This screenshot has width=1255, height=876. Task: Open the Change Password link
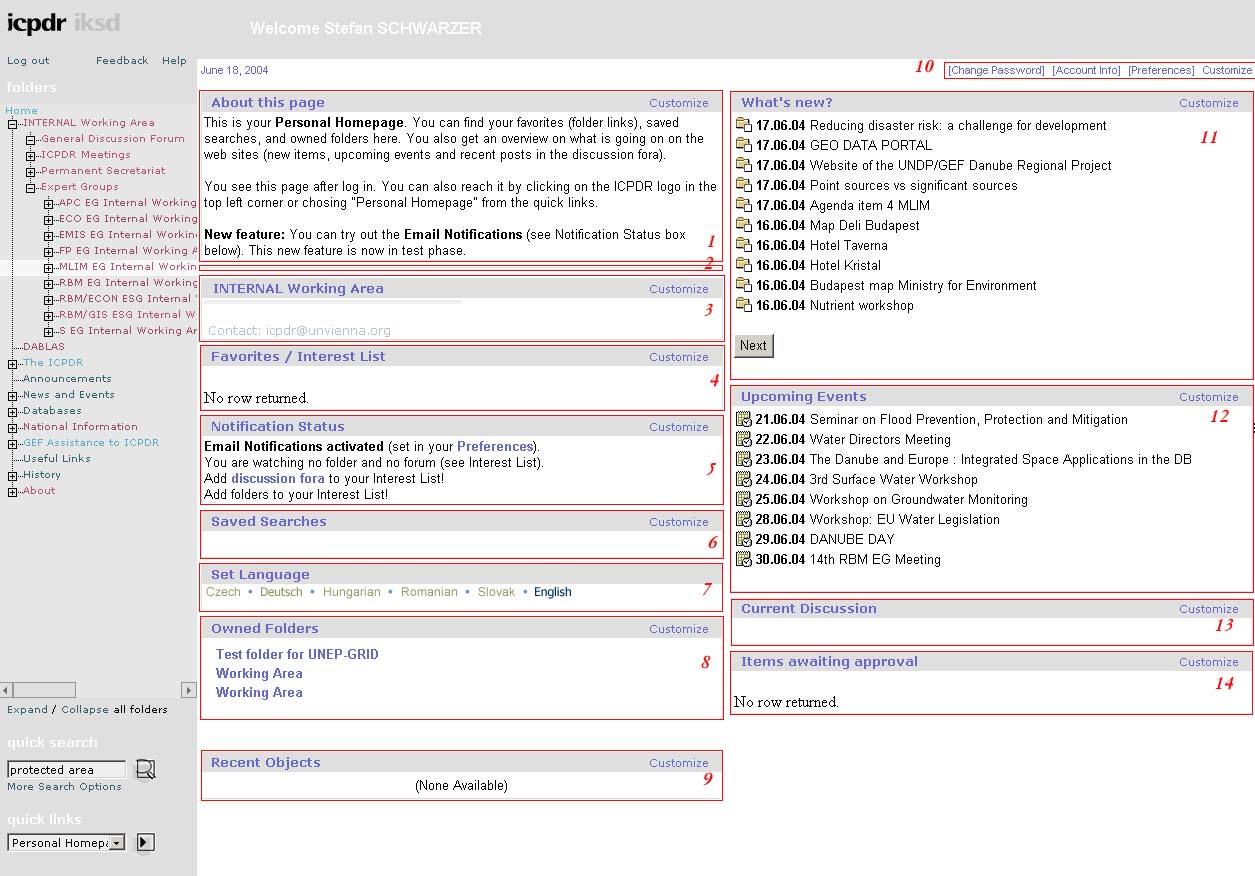point(995,70)
